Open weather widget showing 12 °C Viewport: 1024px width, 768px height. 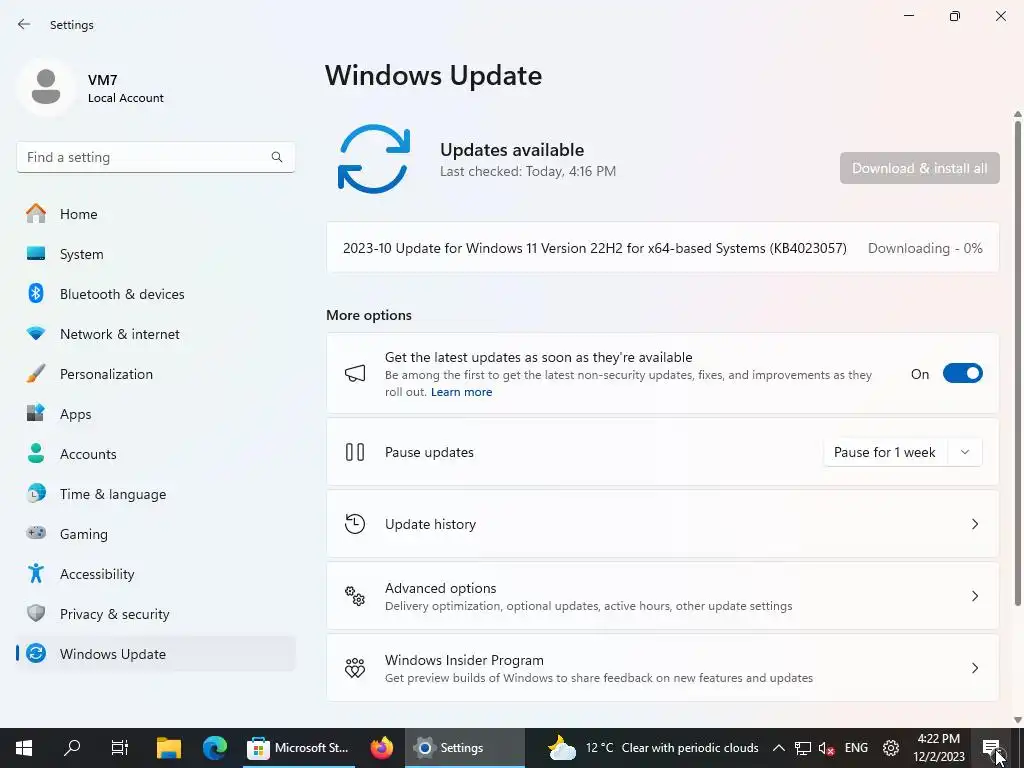(653, 748)
